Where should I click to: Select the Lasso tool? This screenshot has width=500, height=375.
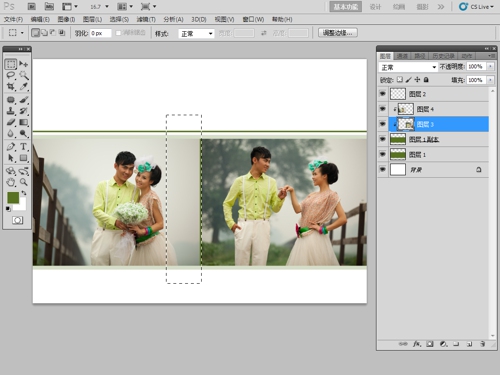coord(11,75)
